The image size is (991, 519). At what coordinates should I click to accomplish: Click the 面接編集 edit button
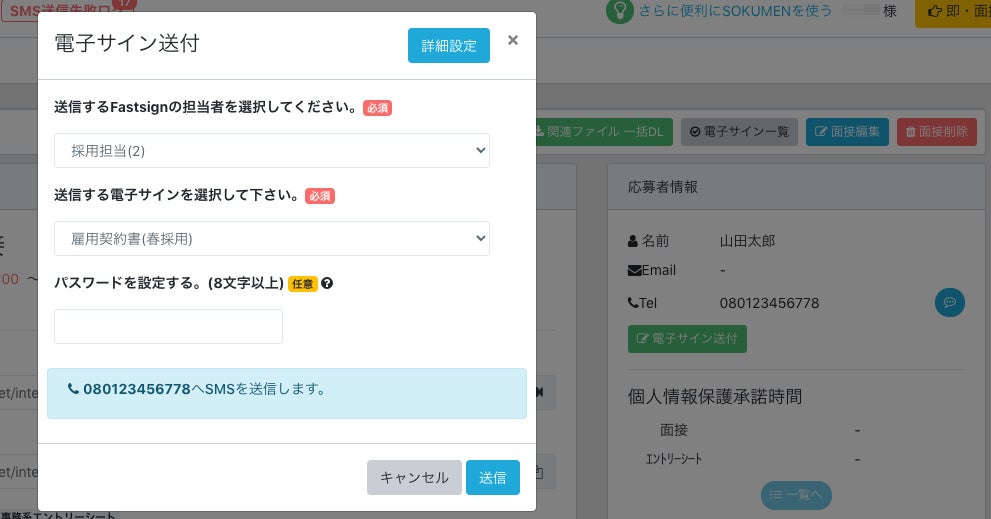point(847,131)
